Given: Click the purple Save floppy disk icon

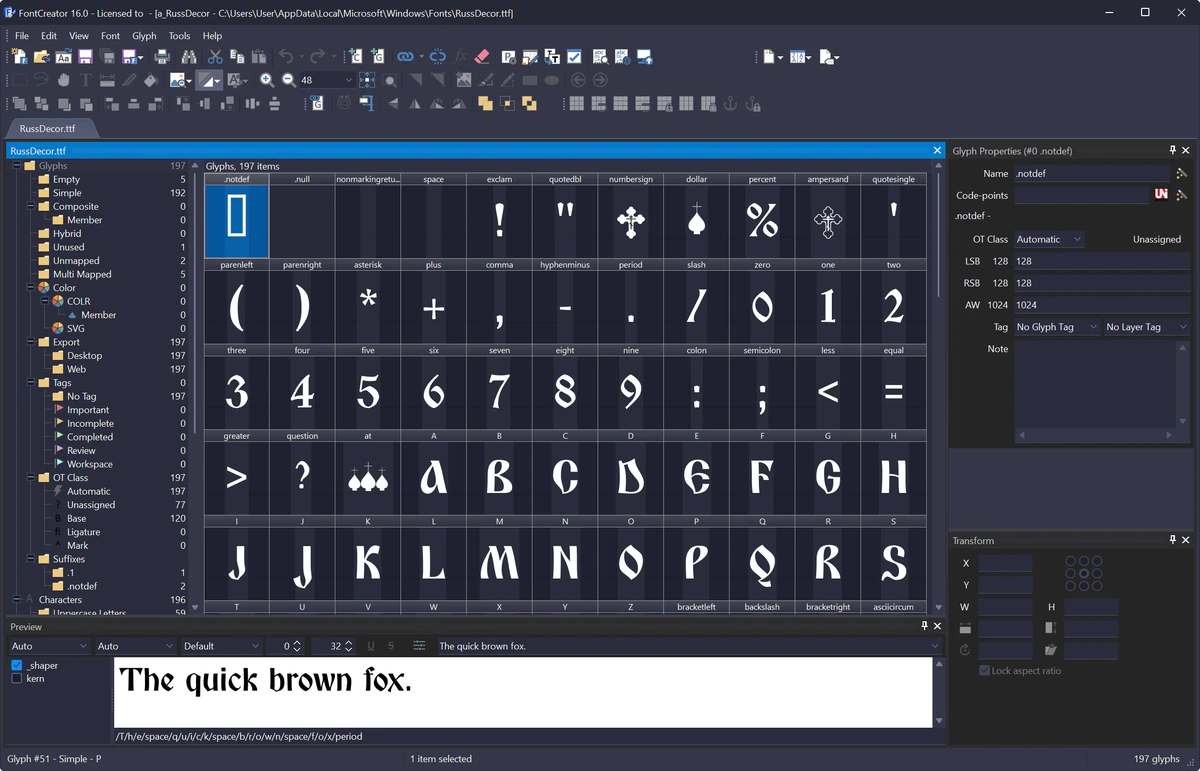Looking at the screenshot, I should point(84,57).
